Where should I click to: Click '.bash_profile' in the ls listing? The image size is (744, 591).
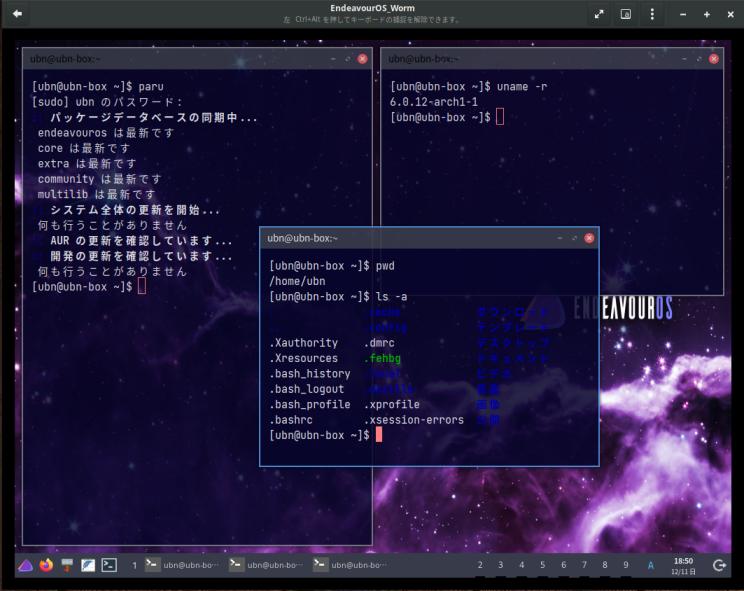pyautogui.click(x=310, y=405)
